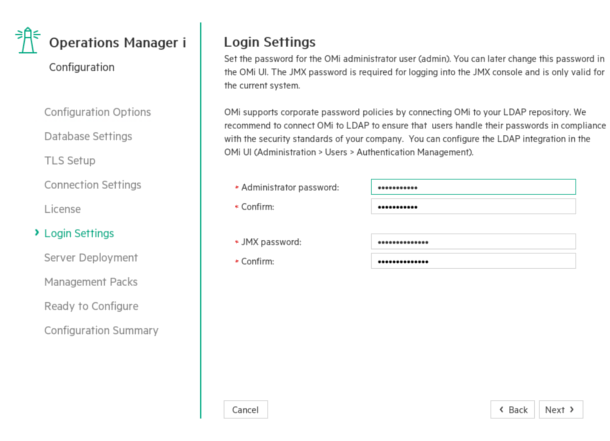This screenshot has height=441, width=610.
Task: Open Connection Settings step
Action: [93, 185]
